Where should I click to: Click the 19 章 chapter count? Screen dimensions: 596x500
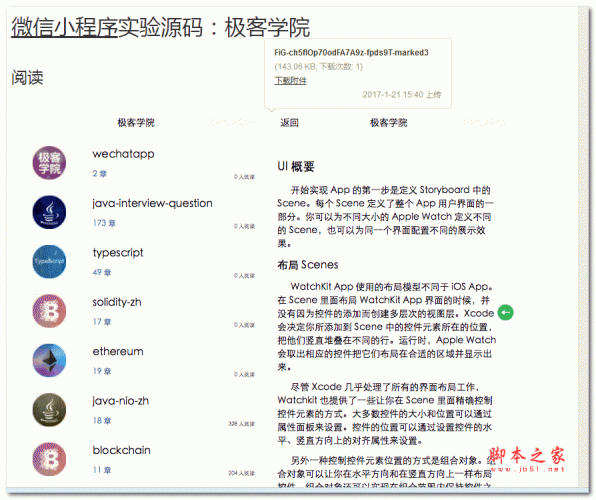click(x=102, y=371)
